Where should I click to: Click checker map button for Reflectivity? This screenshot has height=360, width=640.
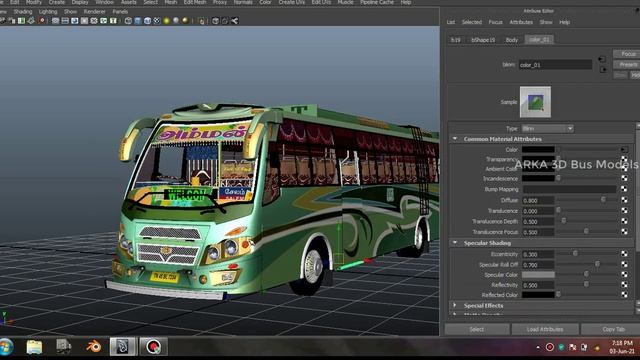click(624, 284)
